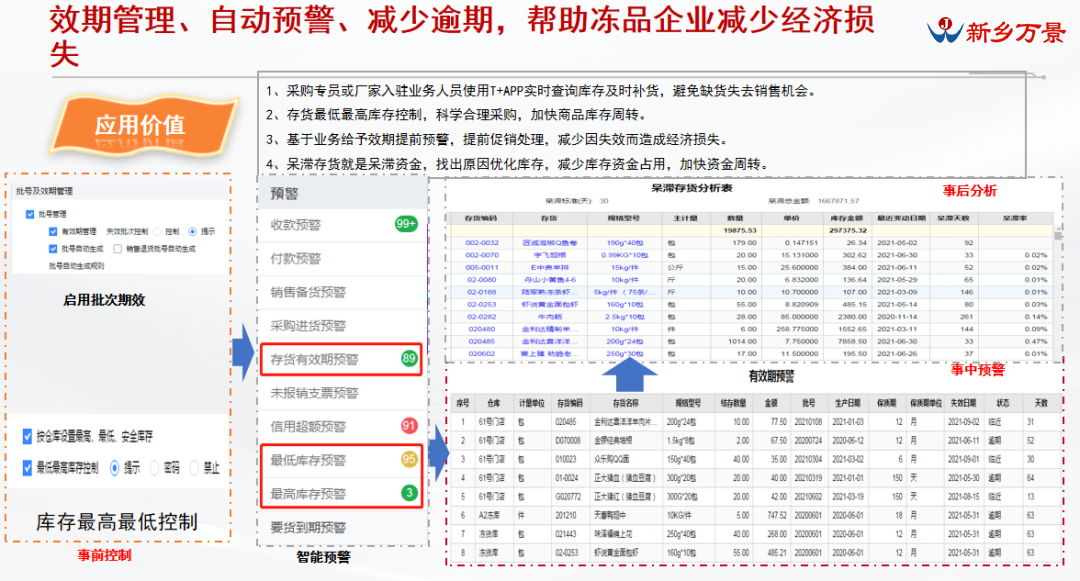Select the 禁止 radio option for 最低最高库存控制

(x=193, y=467)
